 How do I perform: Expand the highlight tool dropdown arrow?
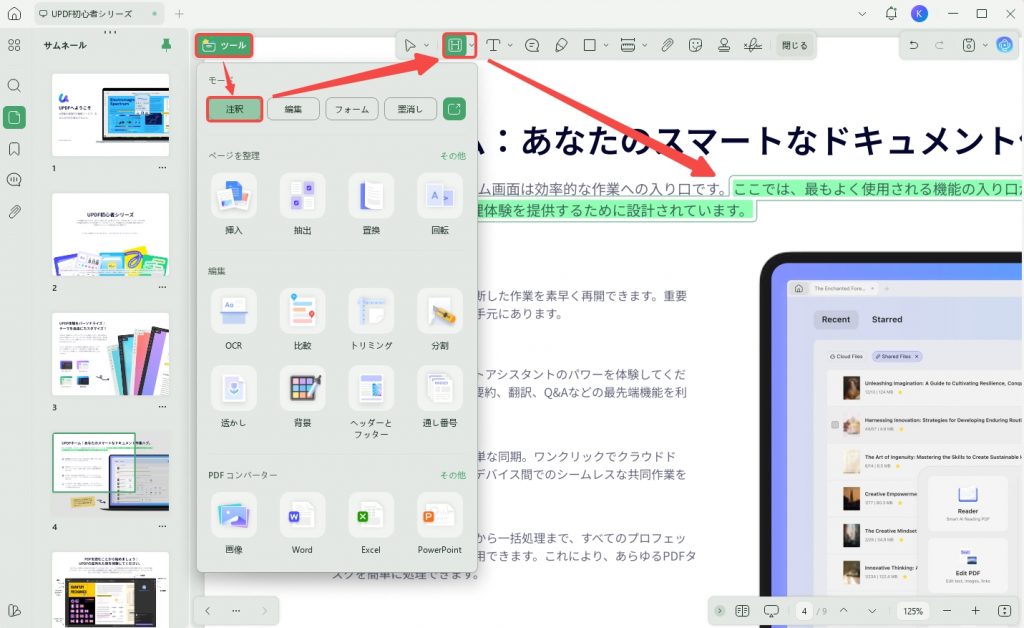click(471, 45)
